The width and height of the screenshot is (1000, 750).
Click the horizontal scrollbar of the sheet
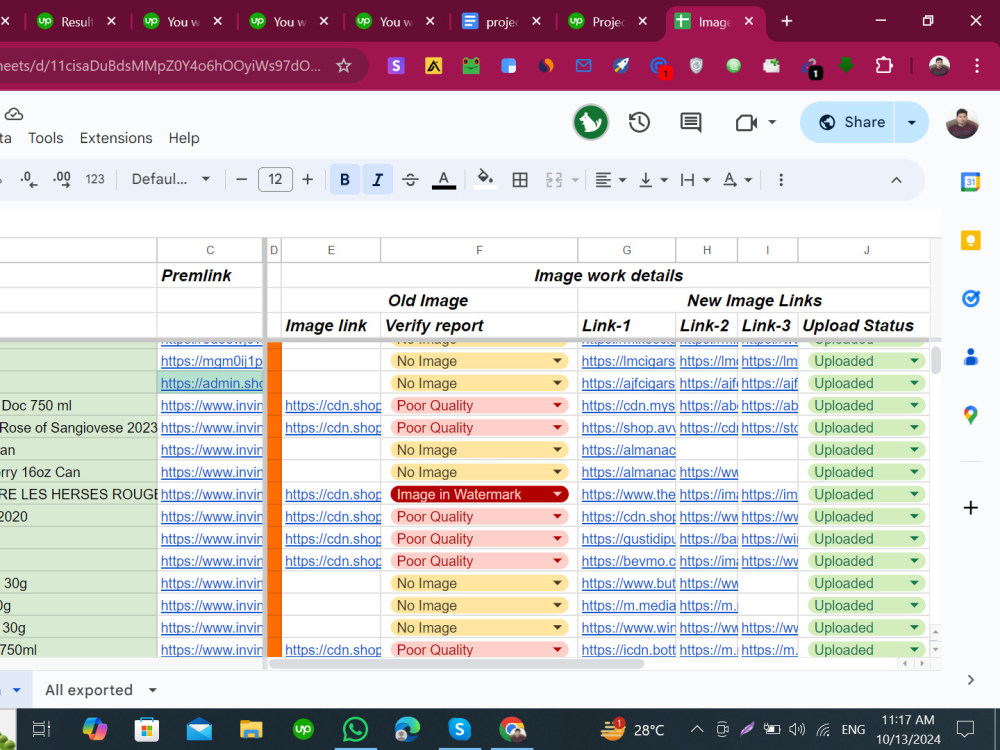456,663
